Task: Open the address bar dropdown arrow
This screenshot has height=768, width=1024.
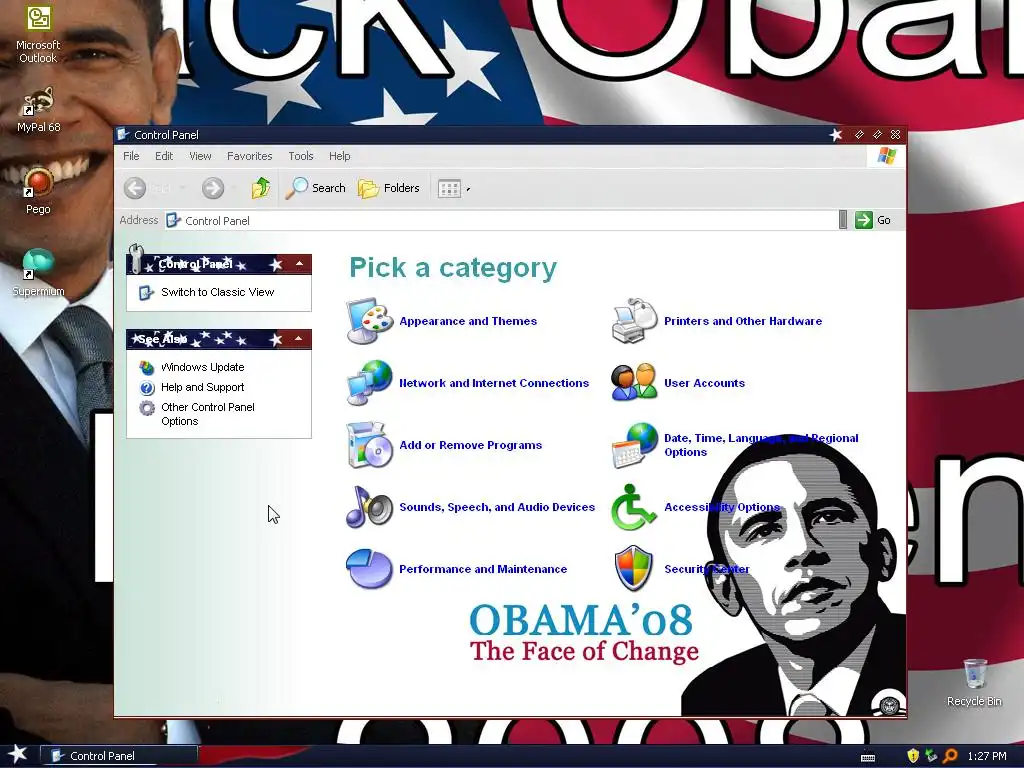Action: [842, 220]
